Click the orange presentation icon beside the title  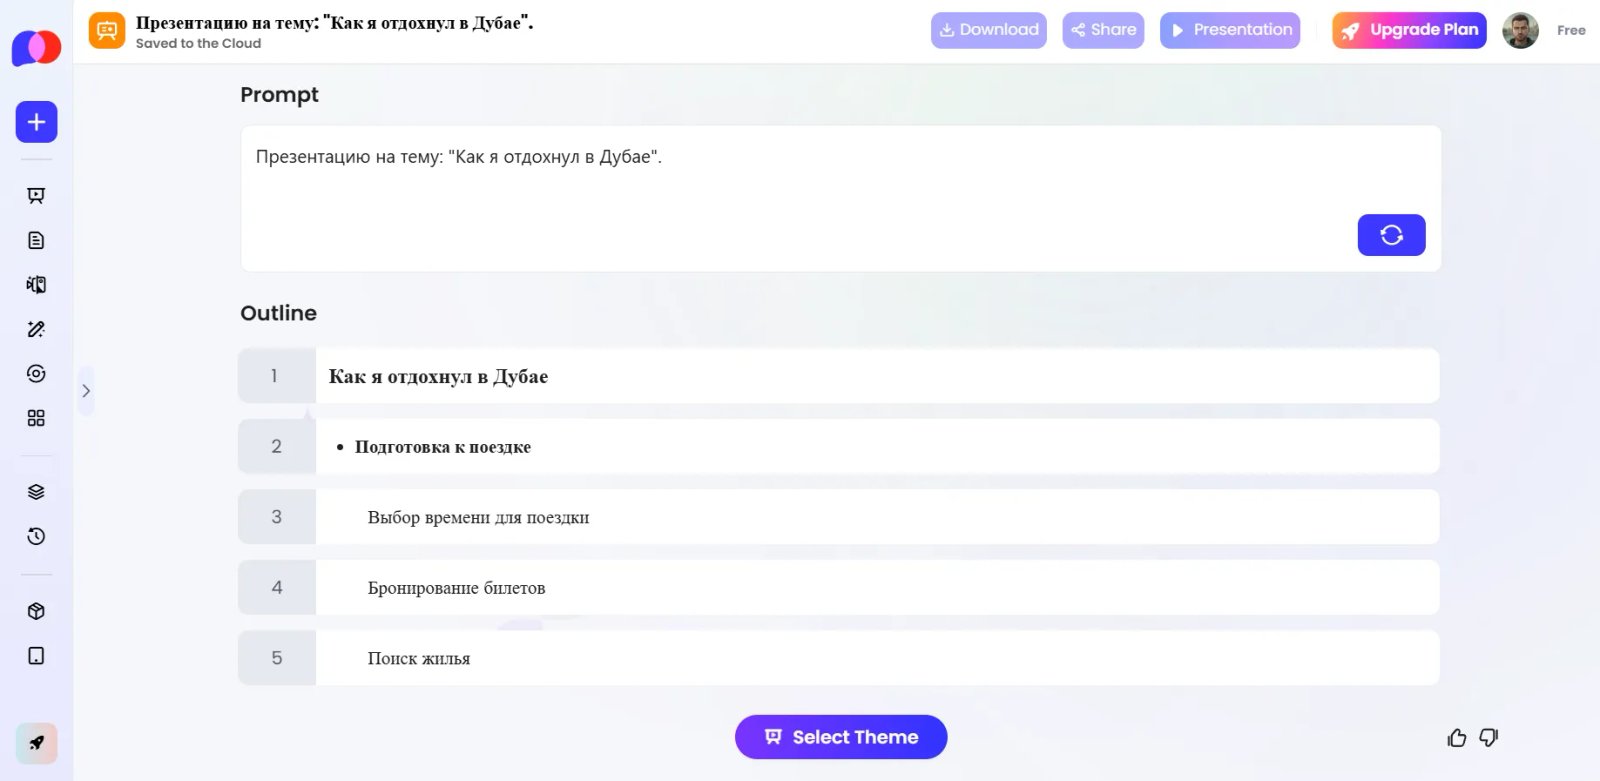(x=107, y=31)
